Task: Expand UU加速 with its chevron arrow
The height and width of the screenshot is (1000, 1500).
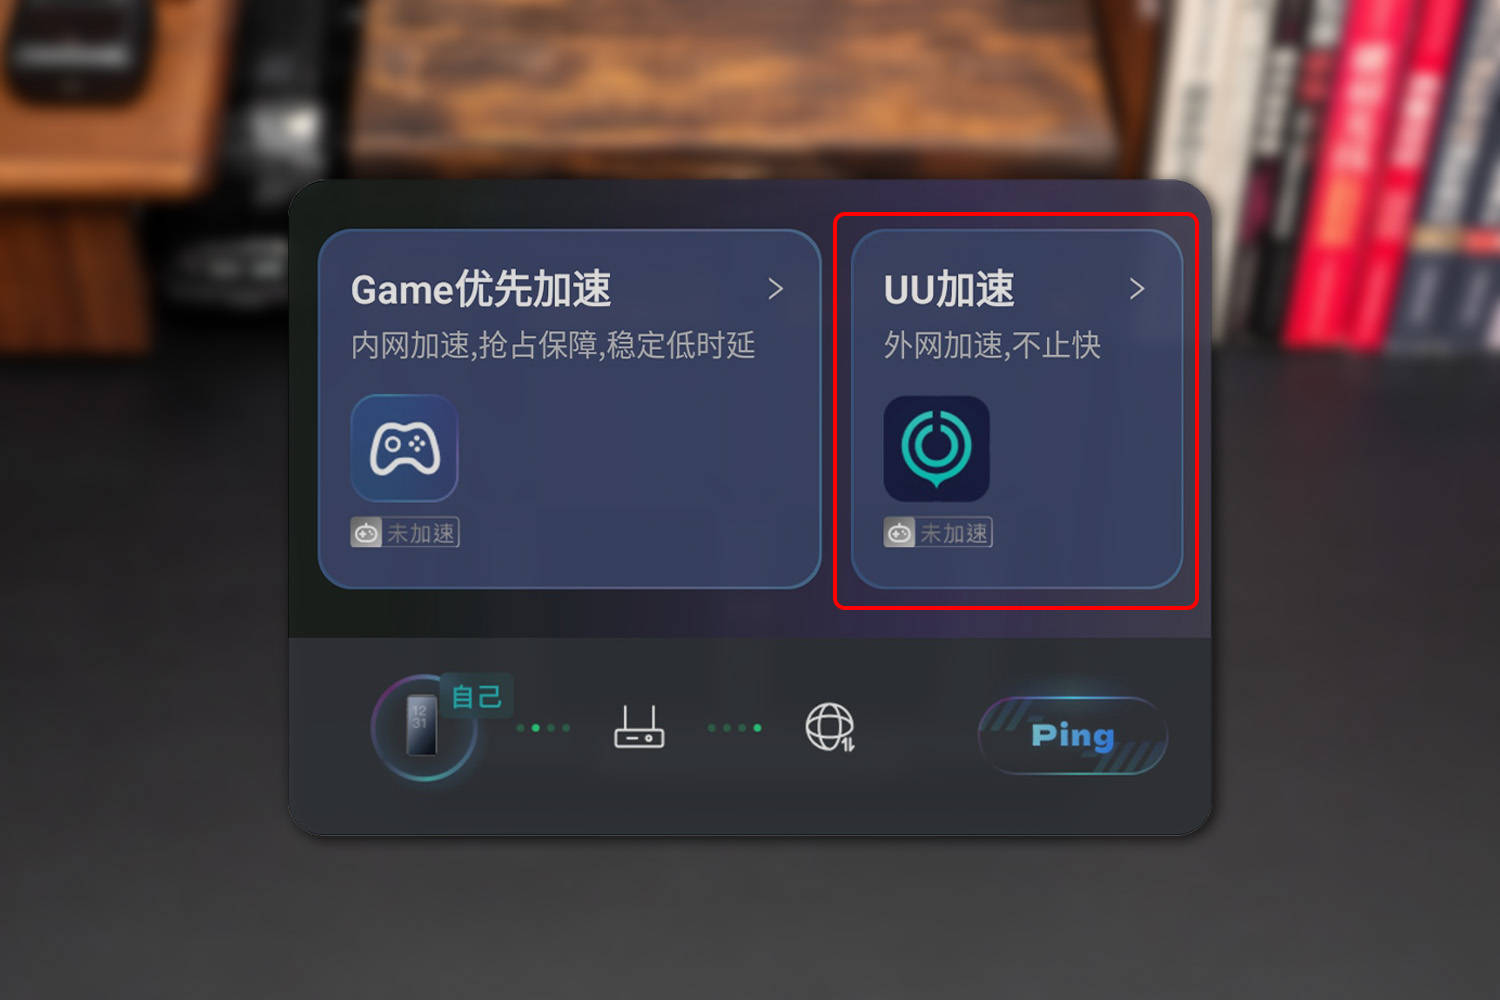Action: pos(1136,289)
